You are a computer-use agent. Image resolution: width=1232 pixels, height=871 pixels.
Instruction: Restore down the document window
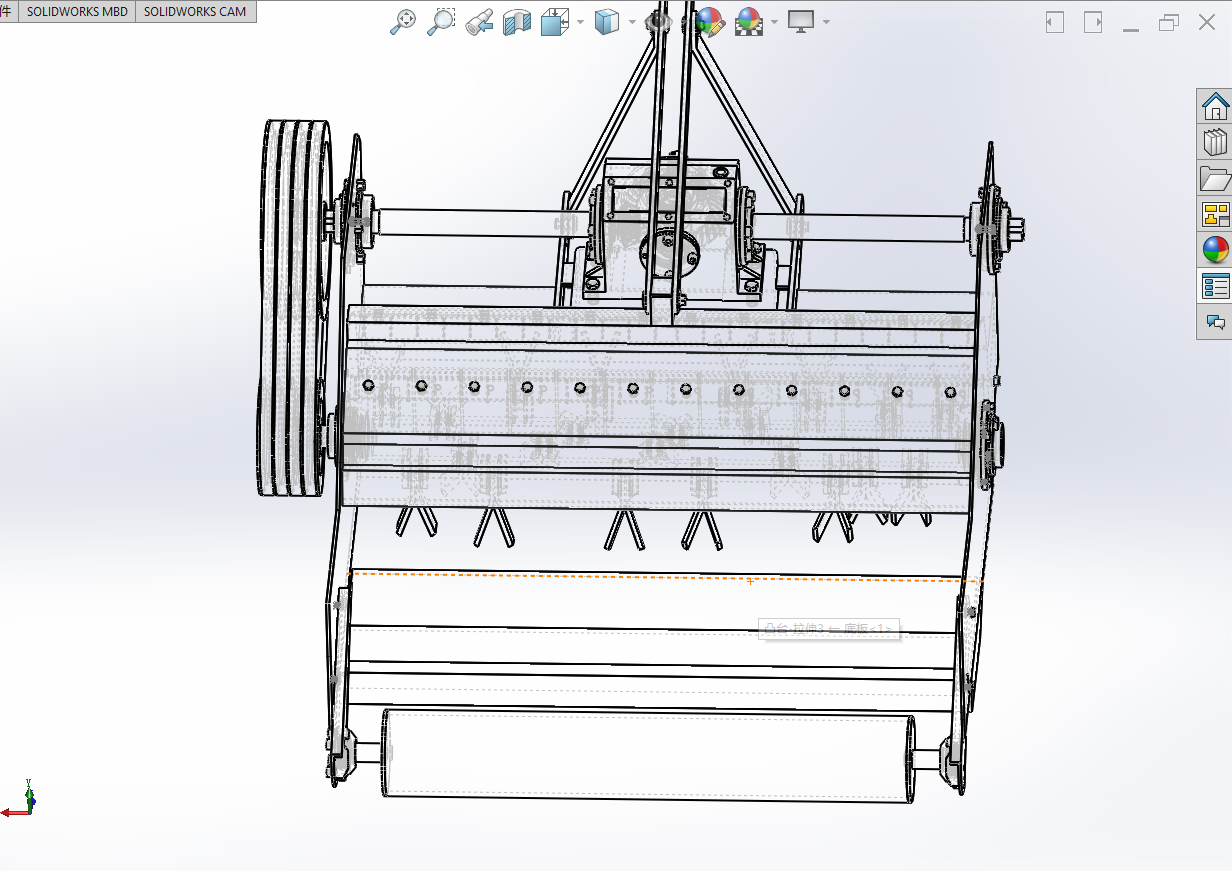[x=1169, y=22]
